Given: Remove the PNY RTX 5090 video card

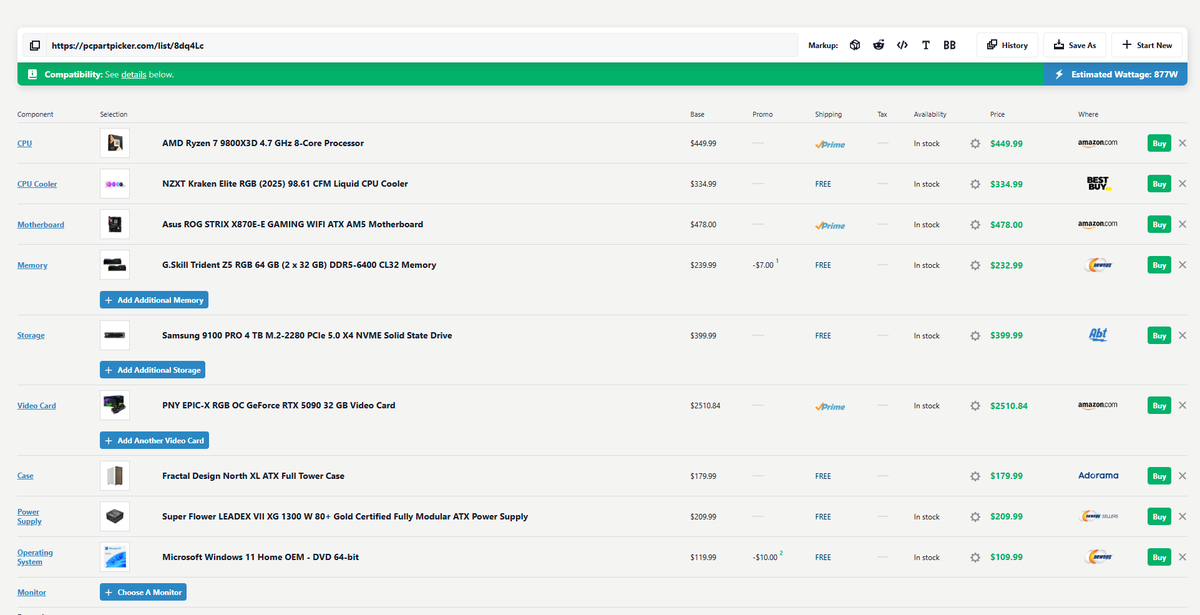Looking at the screenshot, I should pos(1183,406).
